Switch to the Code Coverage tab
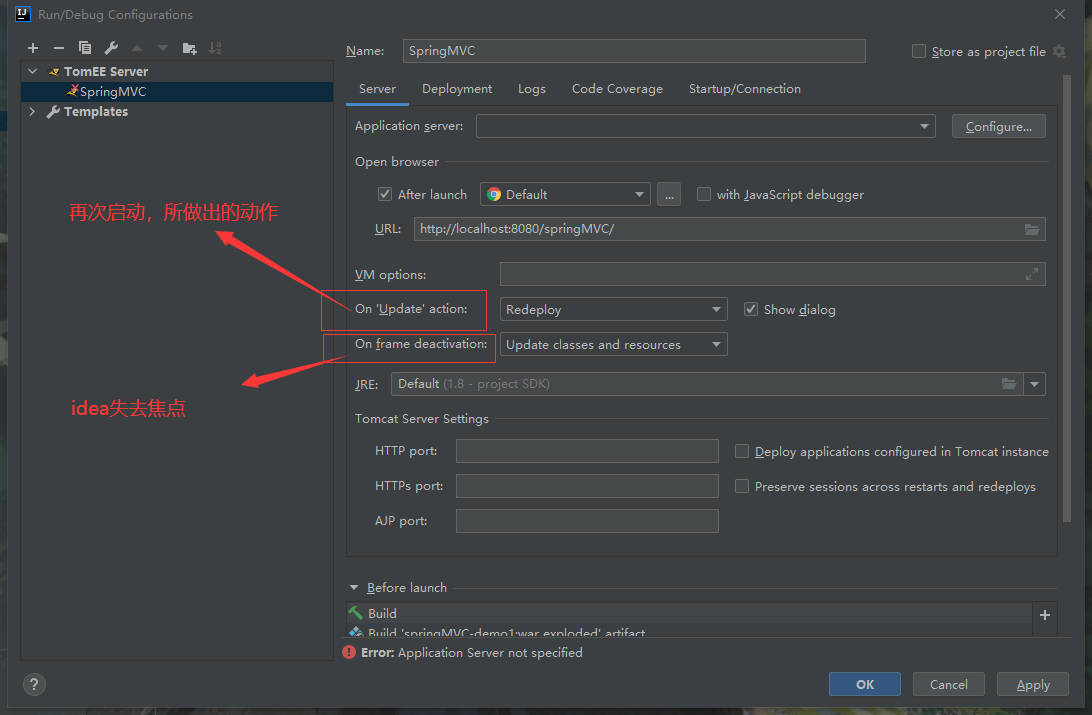Screen dimensions: 1092x715 coord(617,89)
